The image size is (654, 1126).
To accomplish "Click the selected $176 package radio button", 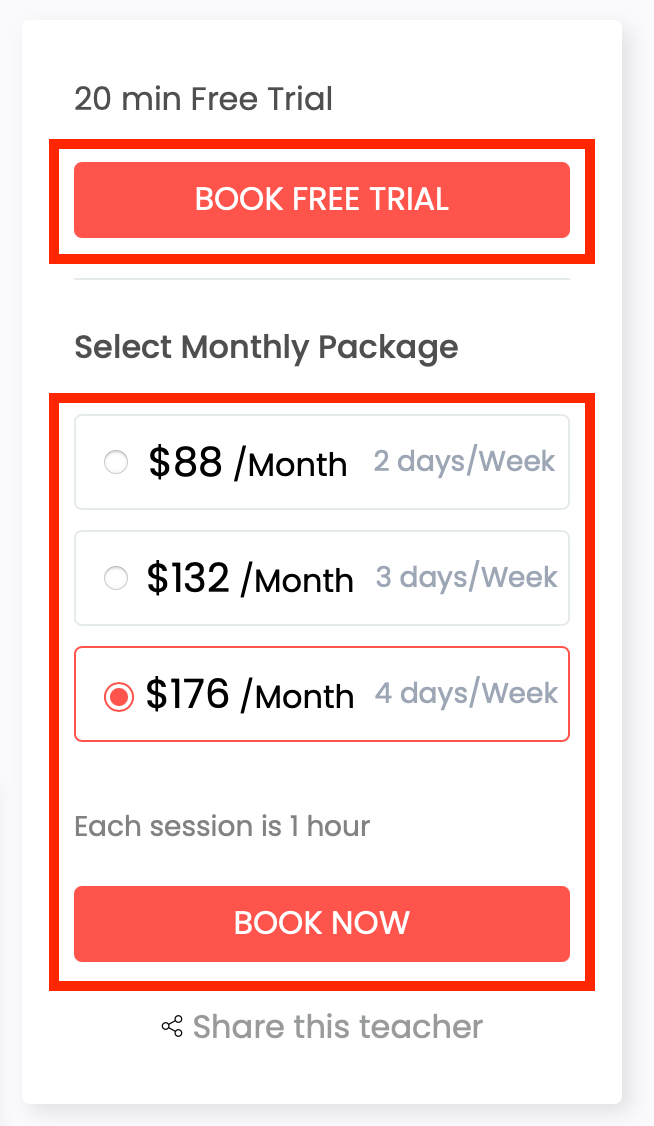I will click(x=118, y=696).
